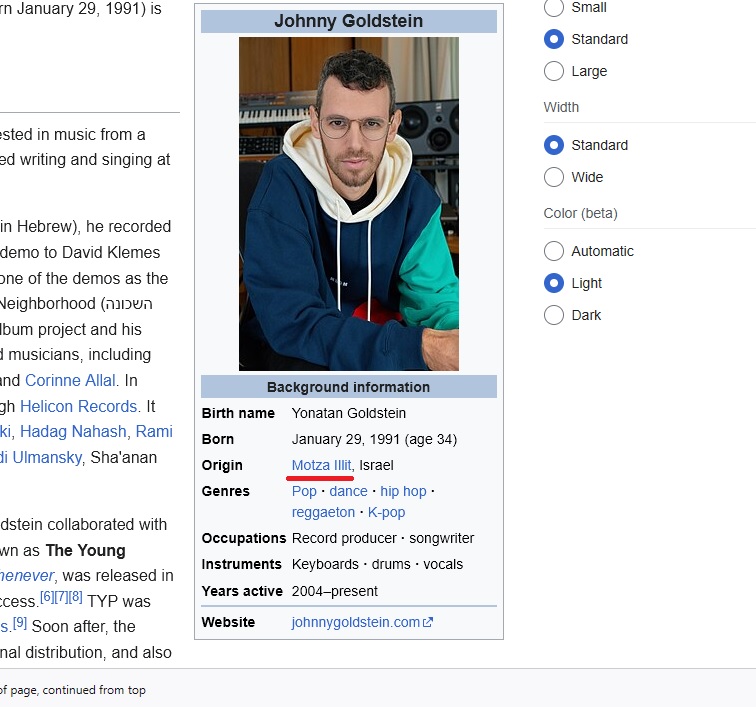Click the Instruments value Keyboards
This screenshot has height=707, width=756.
(325, 564)
